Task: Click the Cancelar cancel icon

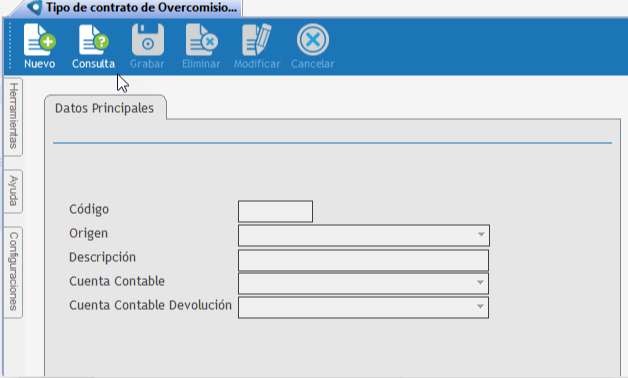Action: 313,40
